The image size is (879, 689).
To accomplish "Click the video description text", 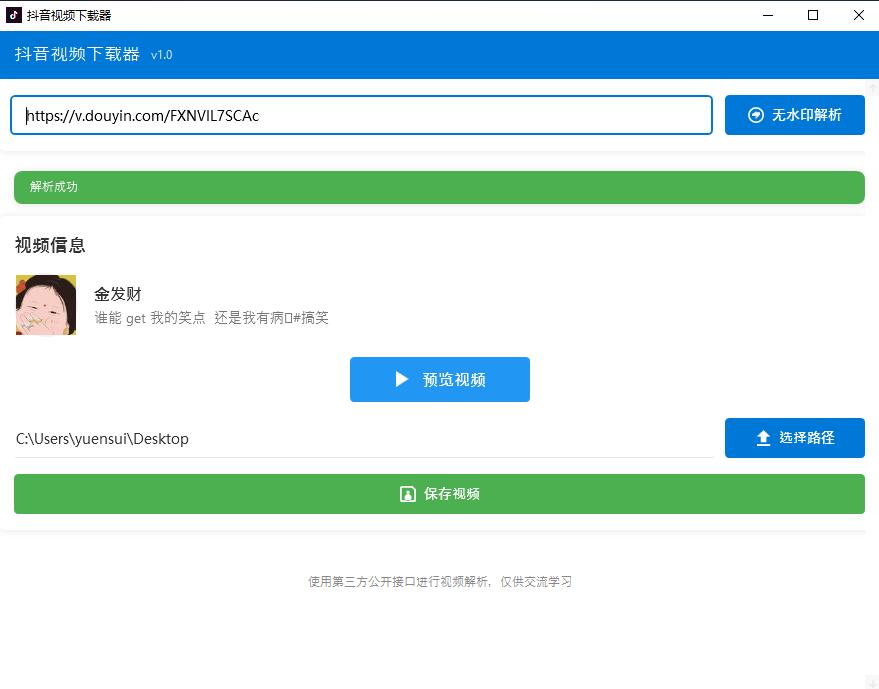I will [x=211, y=318].
